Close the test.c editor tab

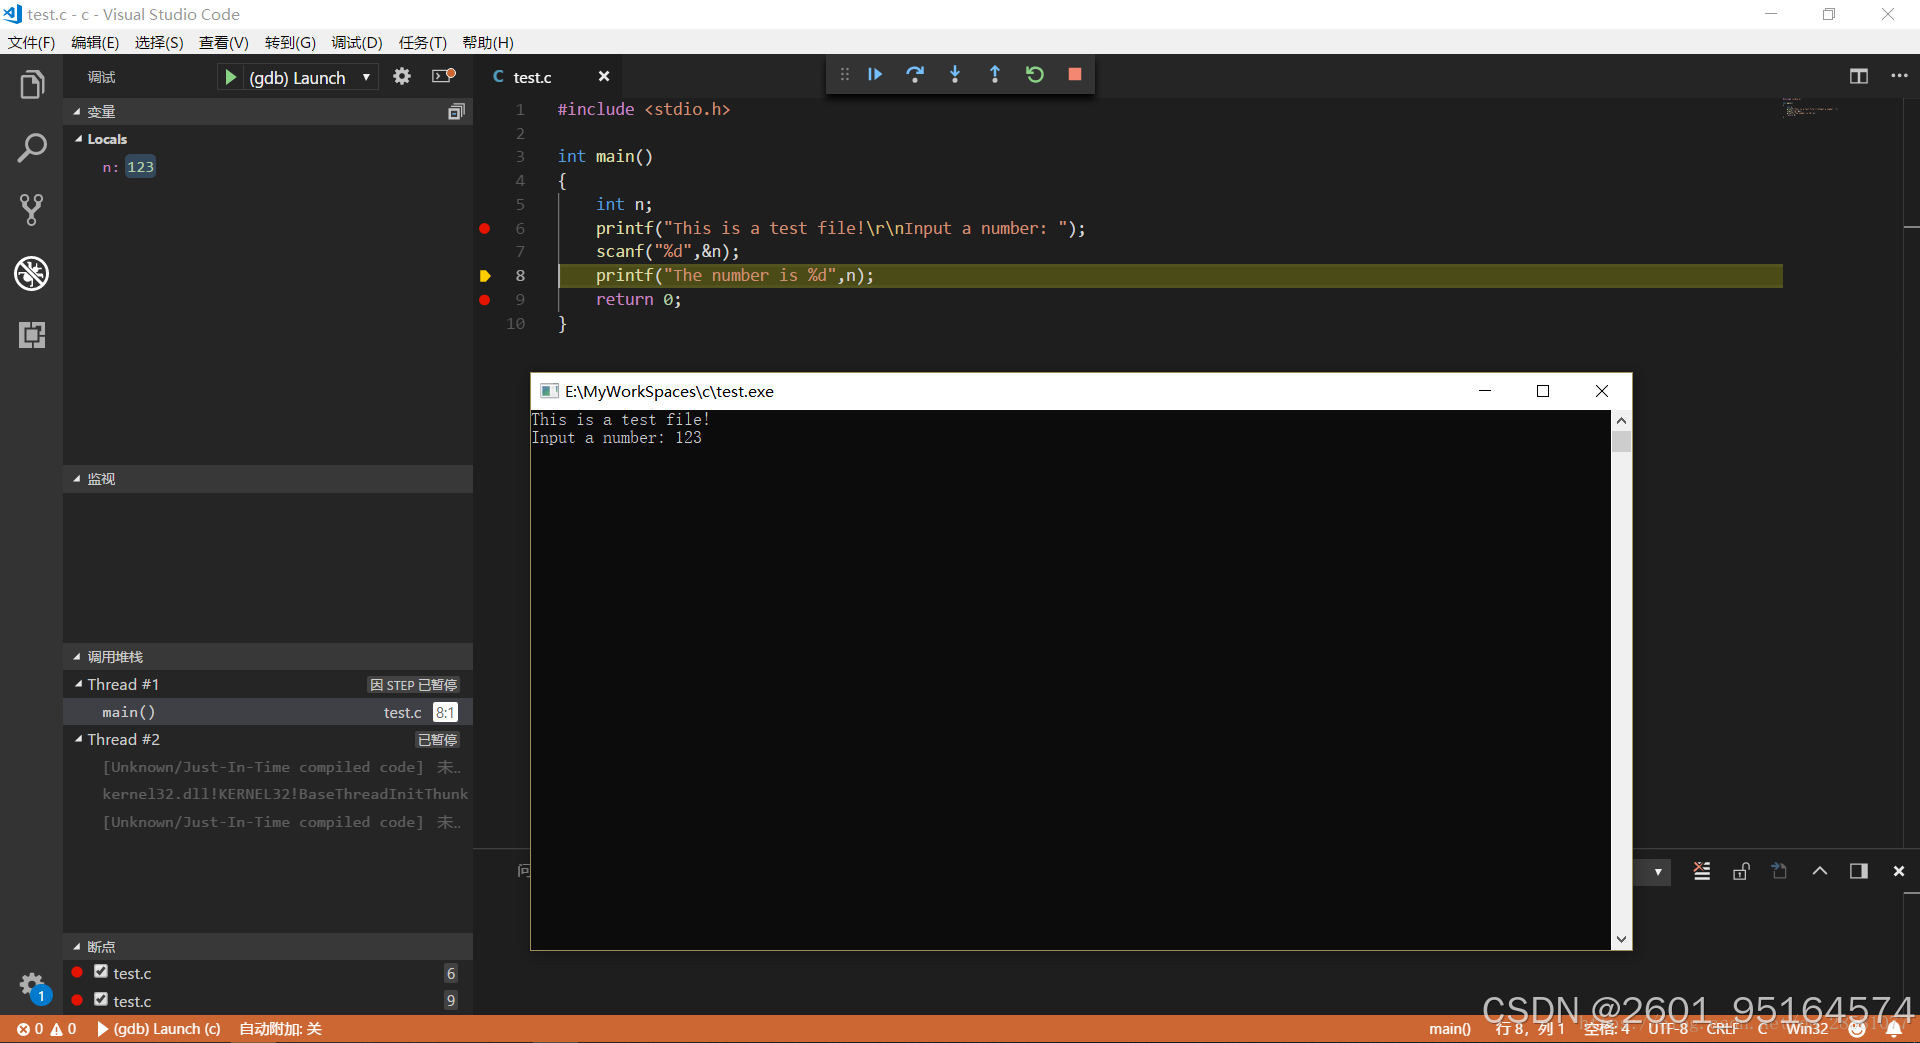(x=604, y=77)
